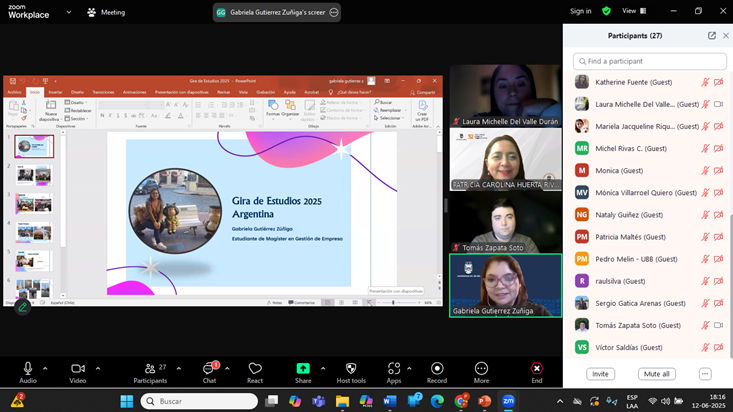Open File Explorer from the taskbar
The width and height of the screenshot is (733, 412).
click(x=342, y=401)
